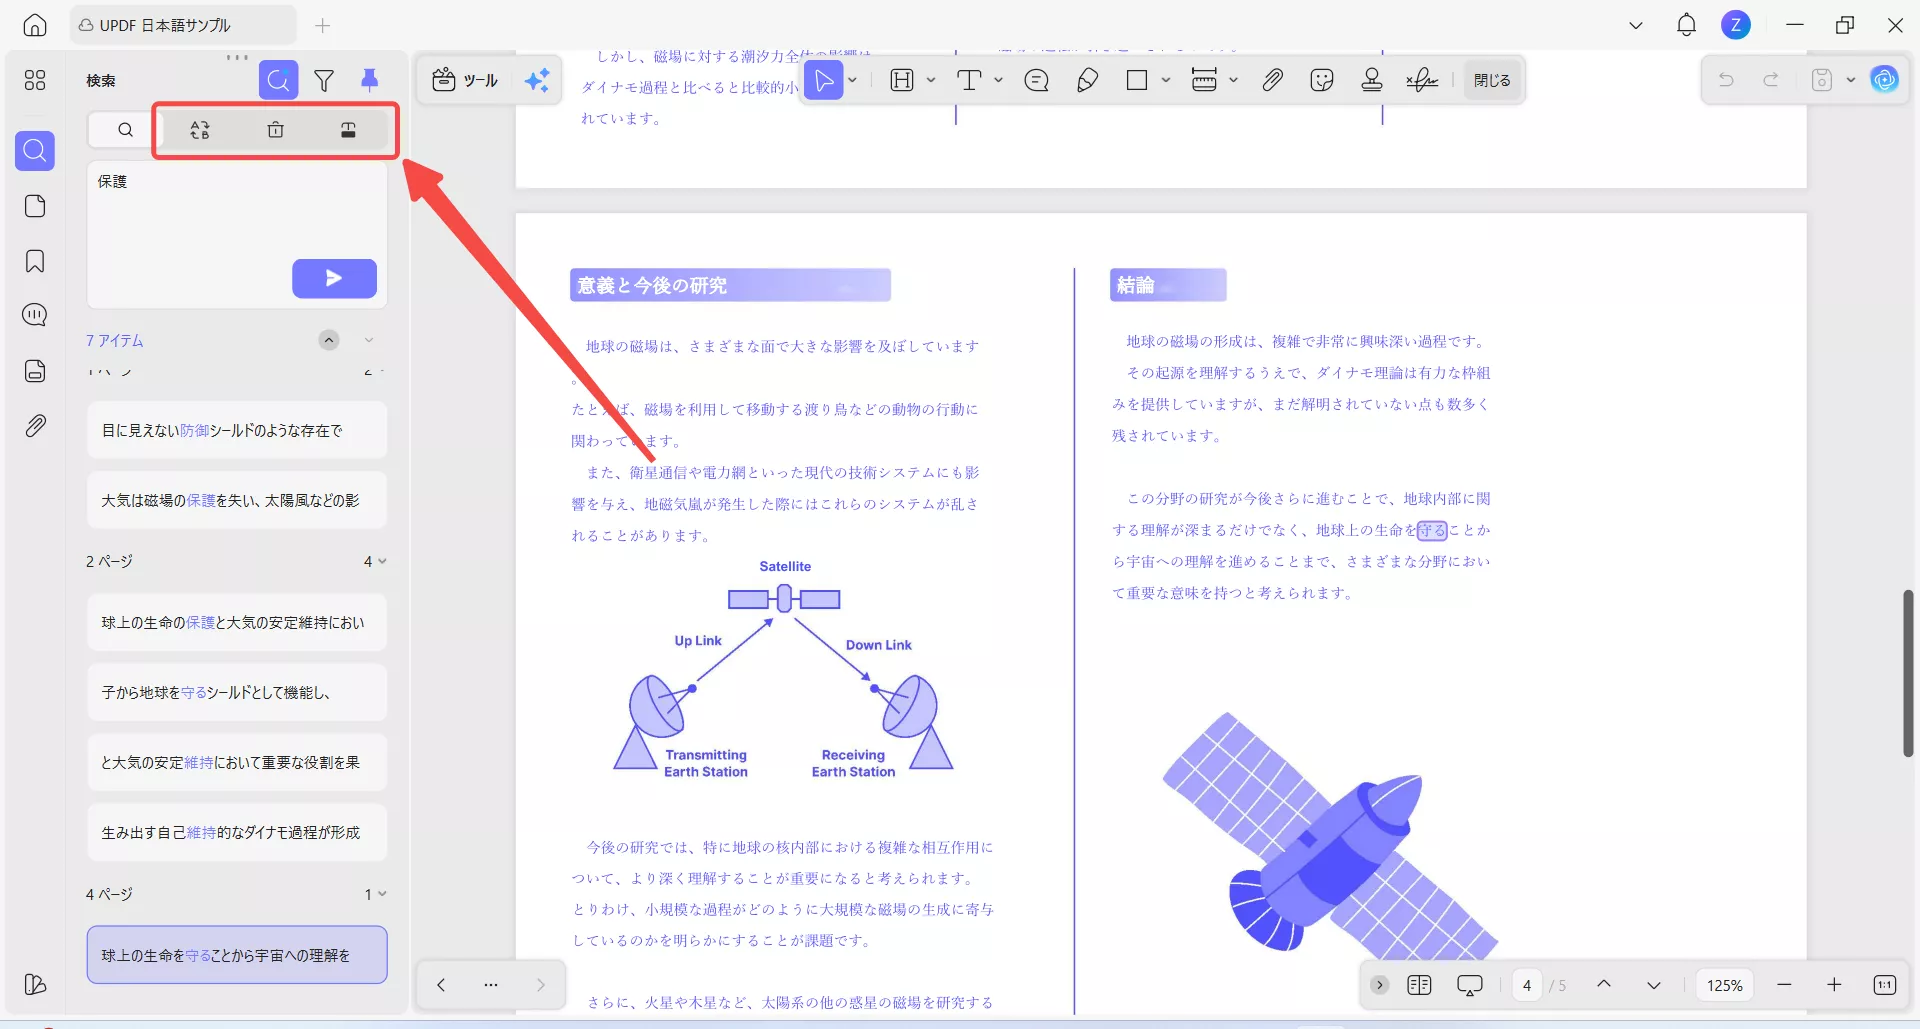Attach a file using the paperclip icon
This screenshot has width=1920, height=1029.
point(1272,80)
